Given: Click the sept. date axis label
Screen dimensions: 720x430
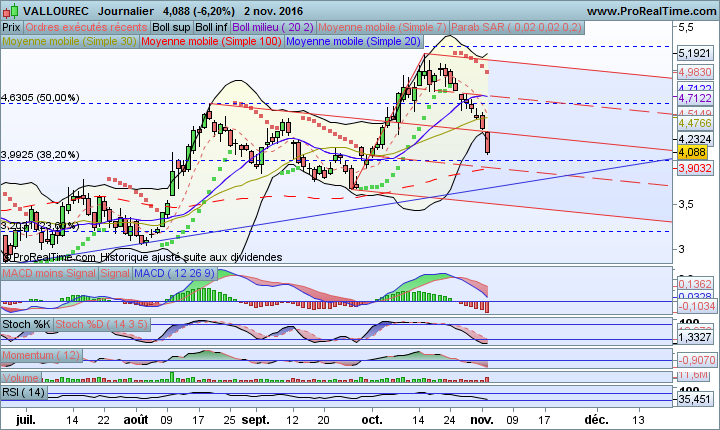Looking at the screenshot, I should (x=255, y=419).
